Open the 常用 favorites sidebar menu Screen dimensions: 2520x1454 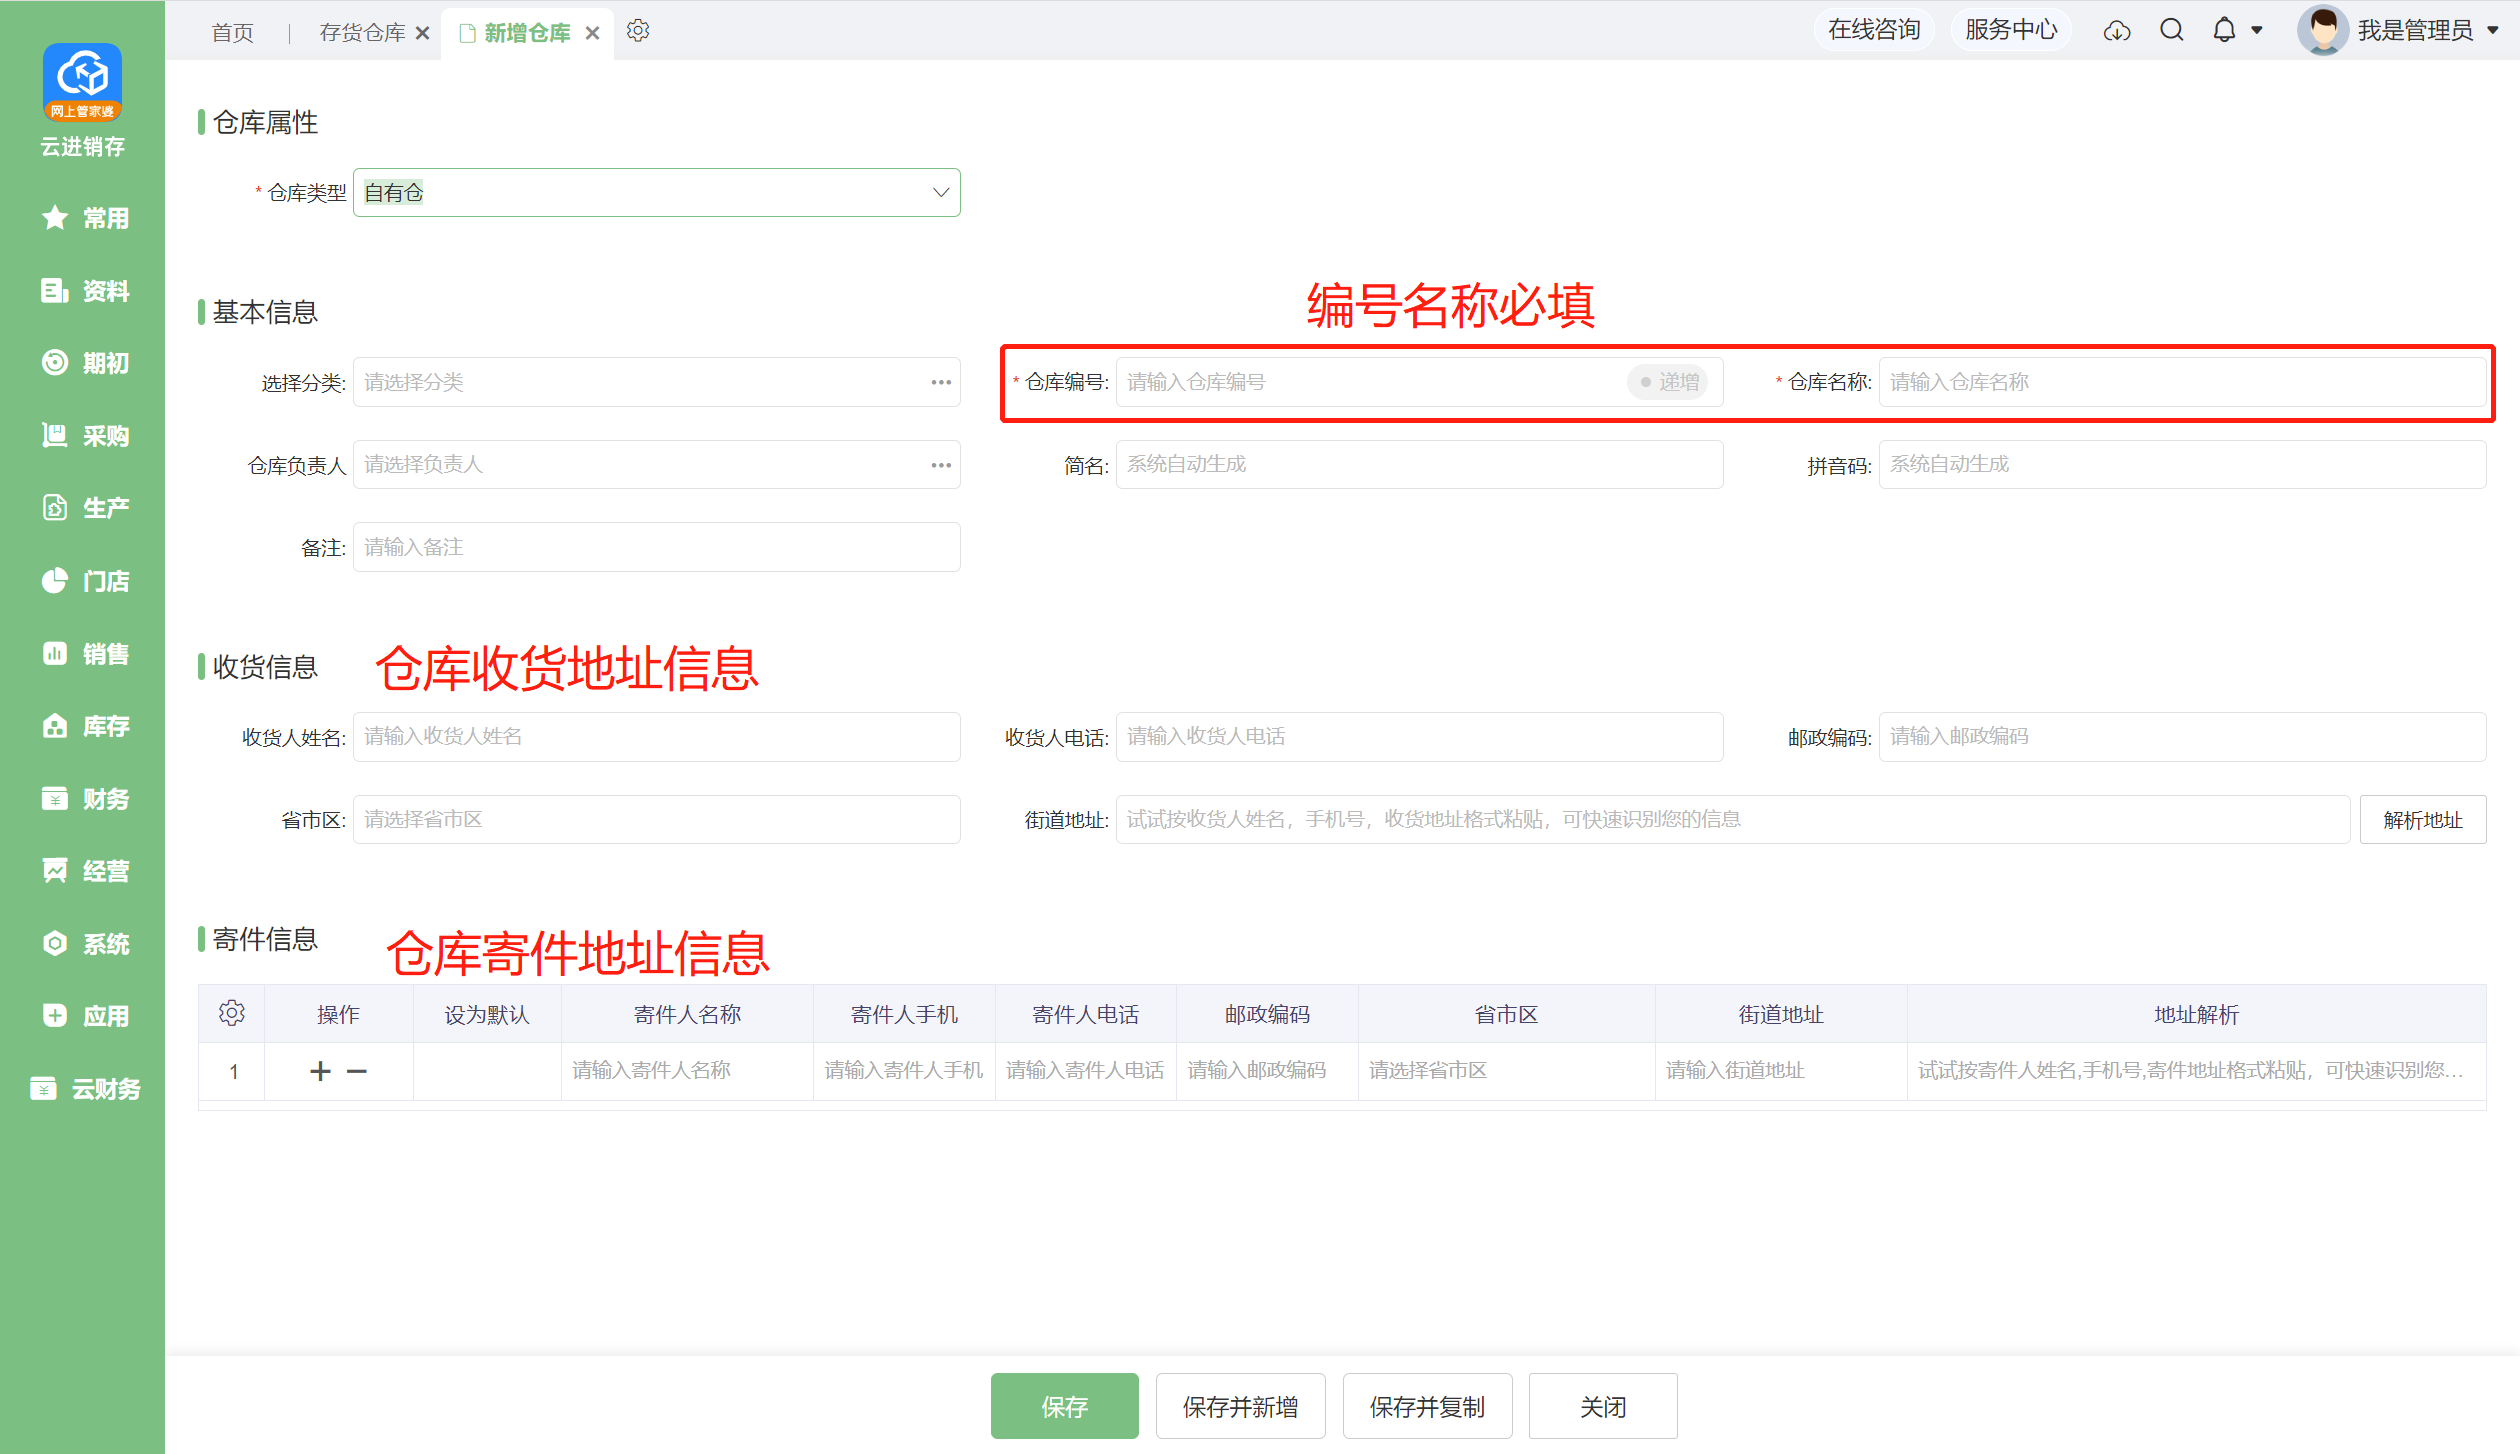[84, 218]
